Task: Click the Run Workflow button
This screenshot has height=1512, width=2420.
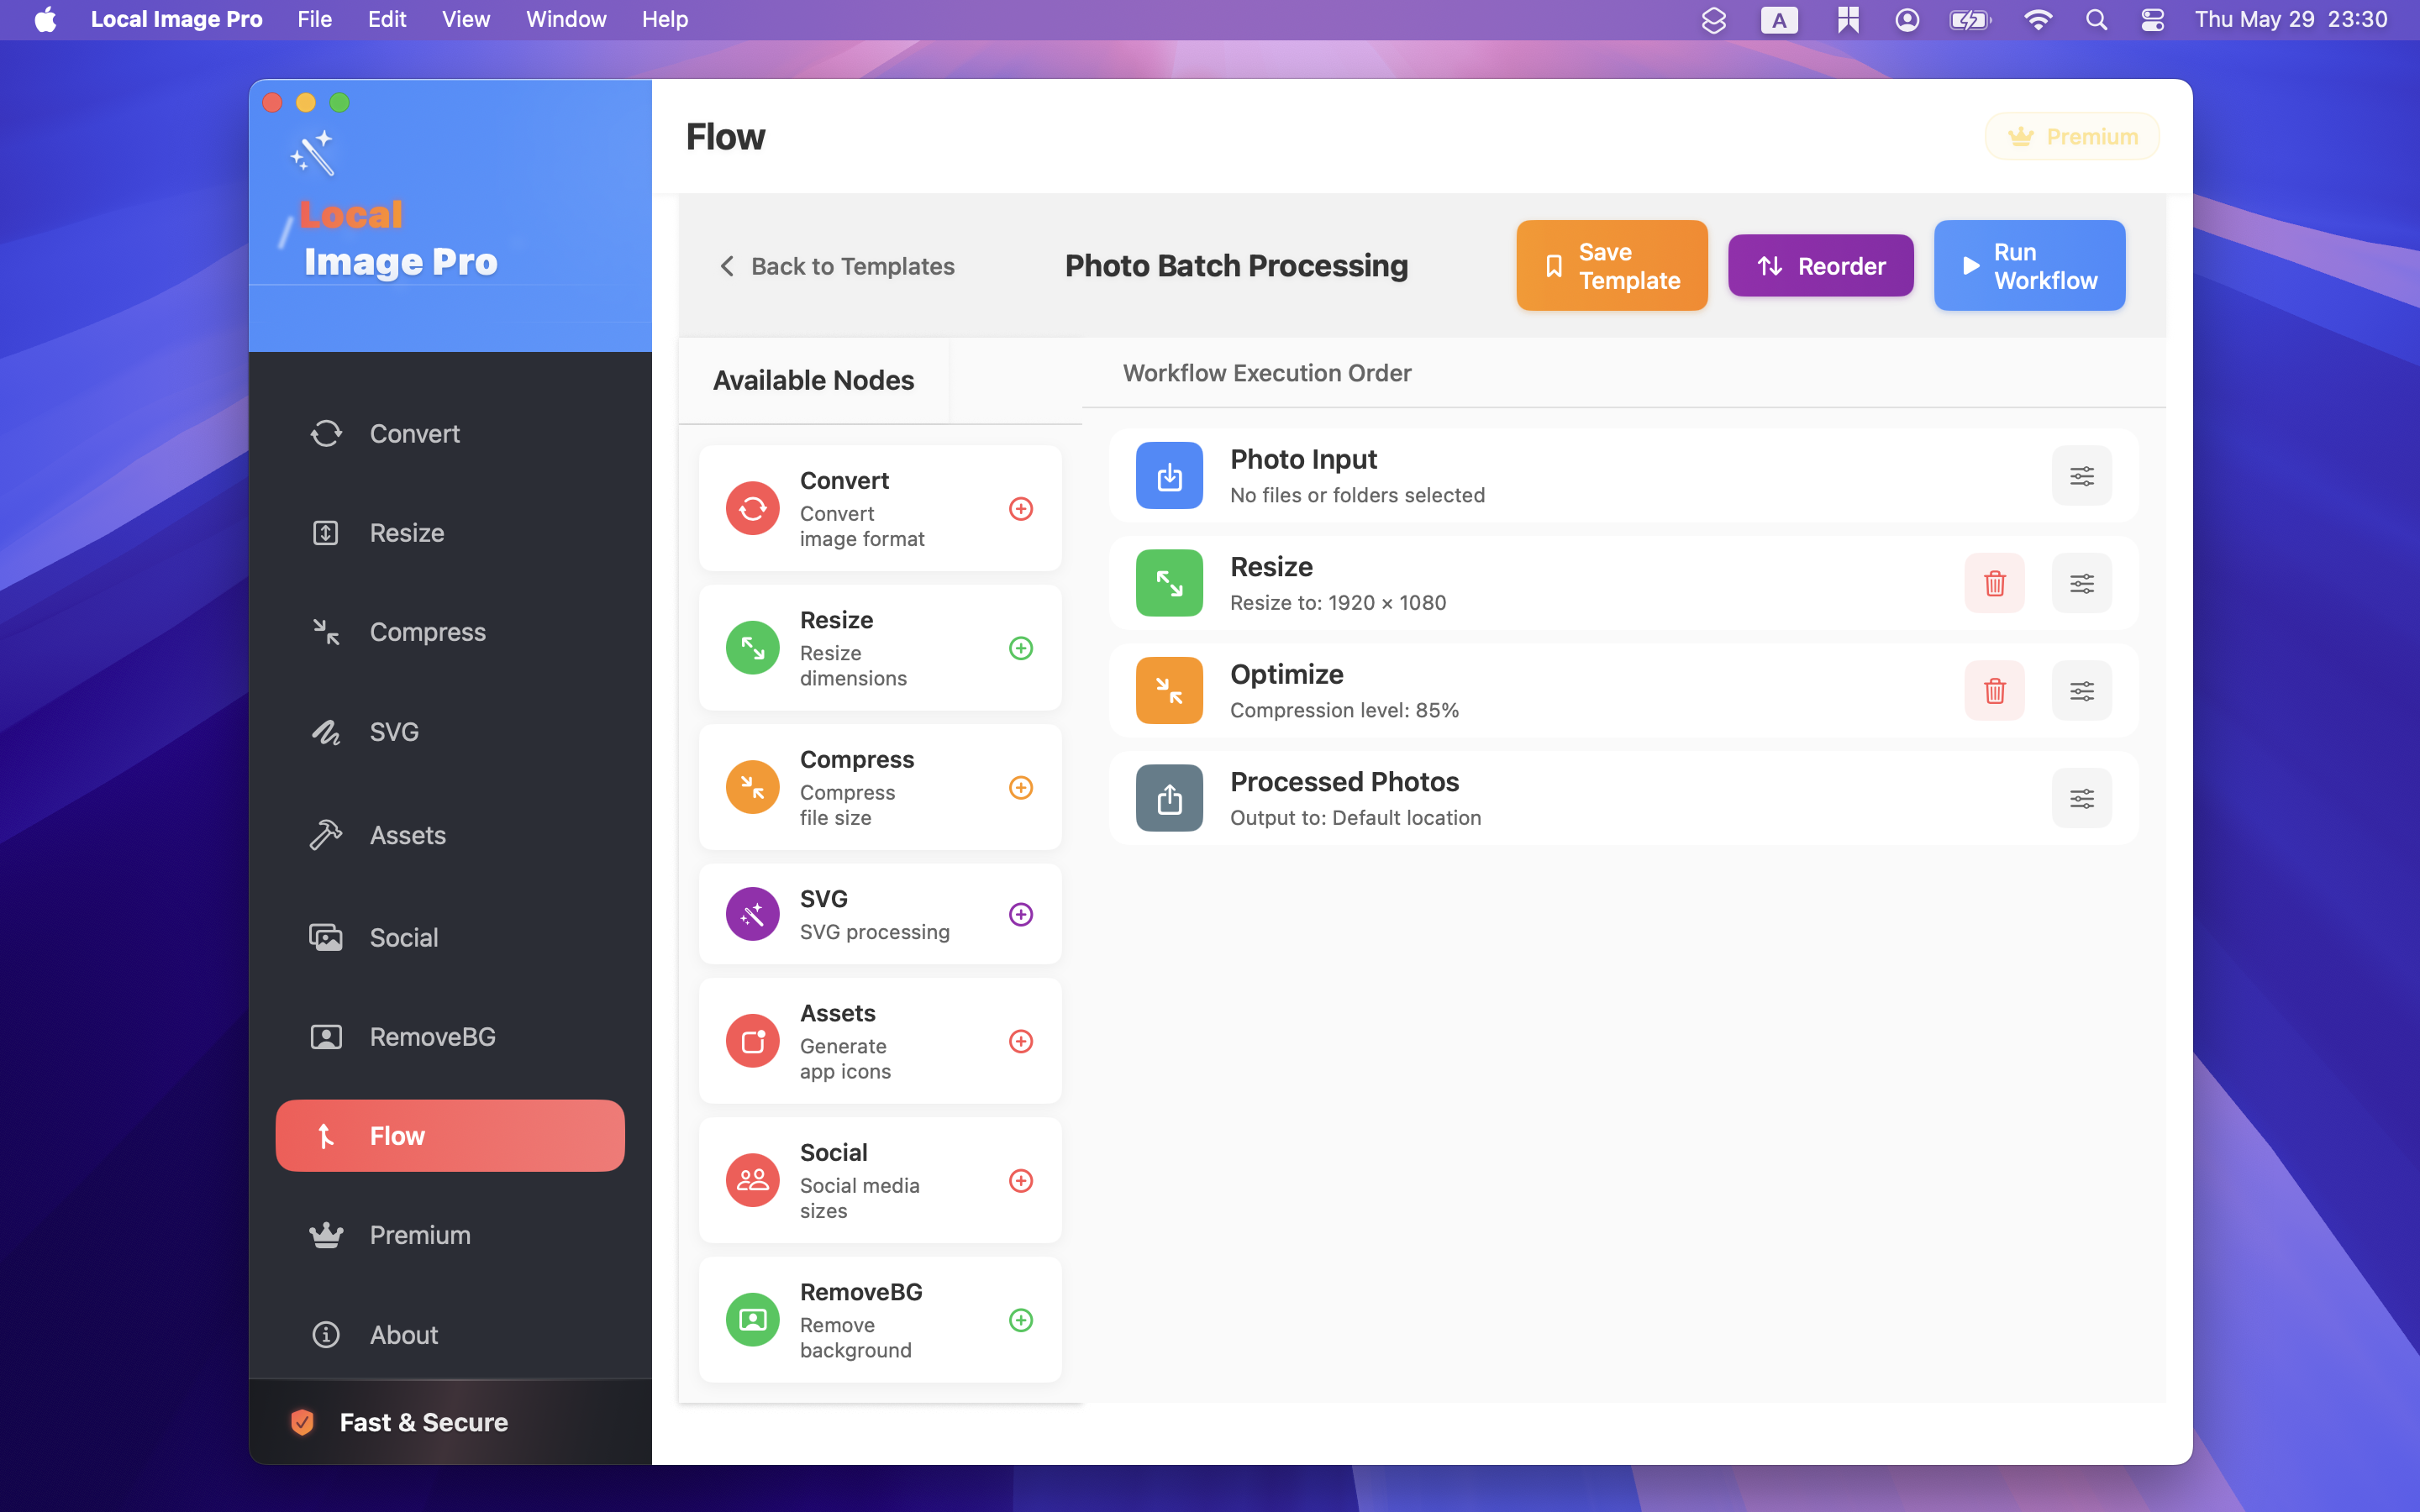Action: click(x=2029, y=266)
